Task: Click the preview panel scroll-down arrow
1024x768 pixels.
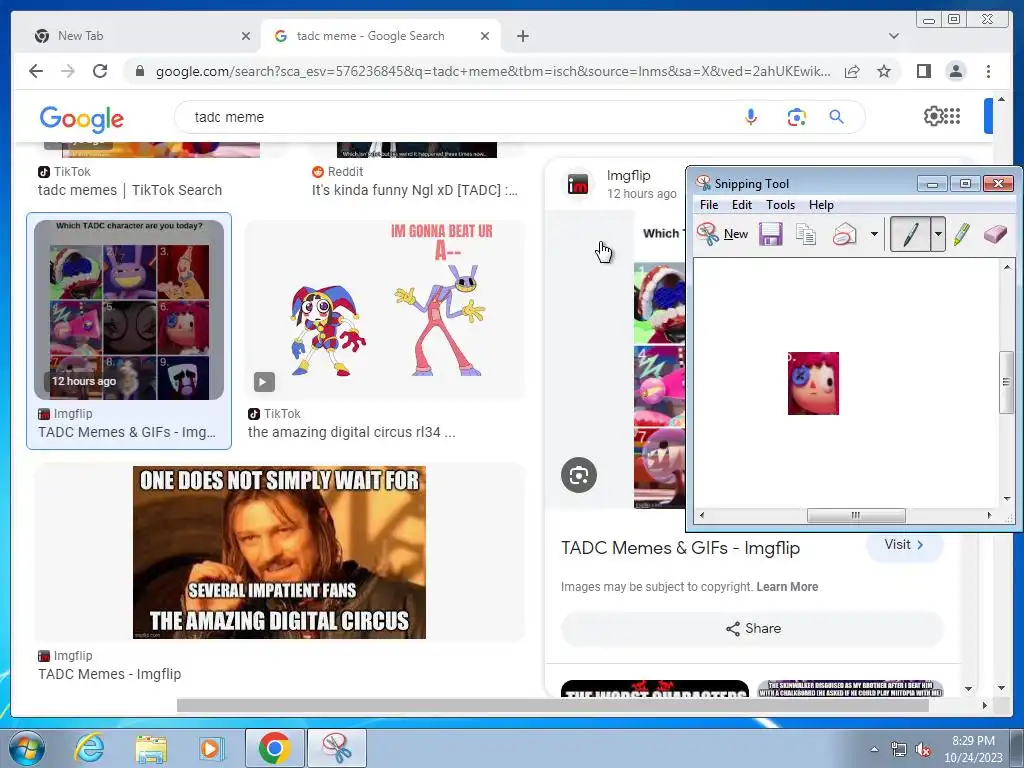Action: click(968, 688)
